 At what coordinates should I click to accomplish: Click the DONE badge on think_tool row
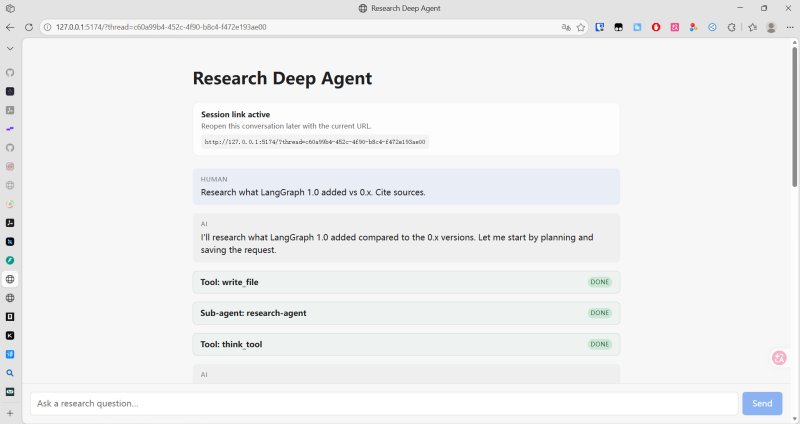[599, 344]
